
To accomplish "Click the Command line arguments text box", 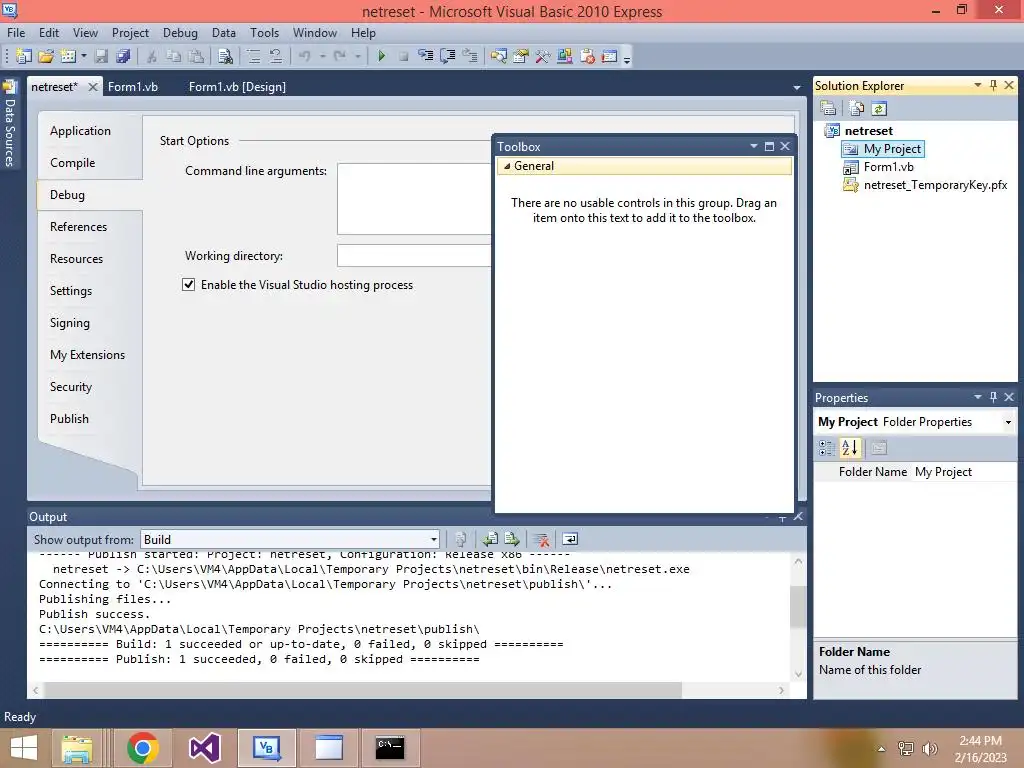I will (414, 199).
